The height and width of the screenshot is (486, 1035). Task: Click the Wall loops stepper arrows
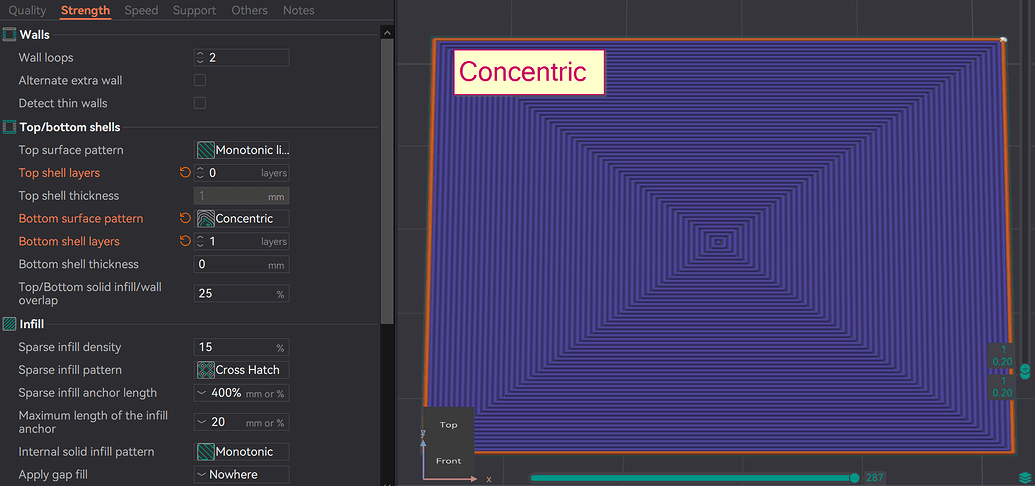coord(201,57)
